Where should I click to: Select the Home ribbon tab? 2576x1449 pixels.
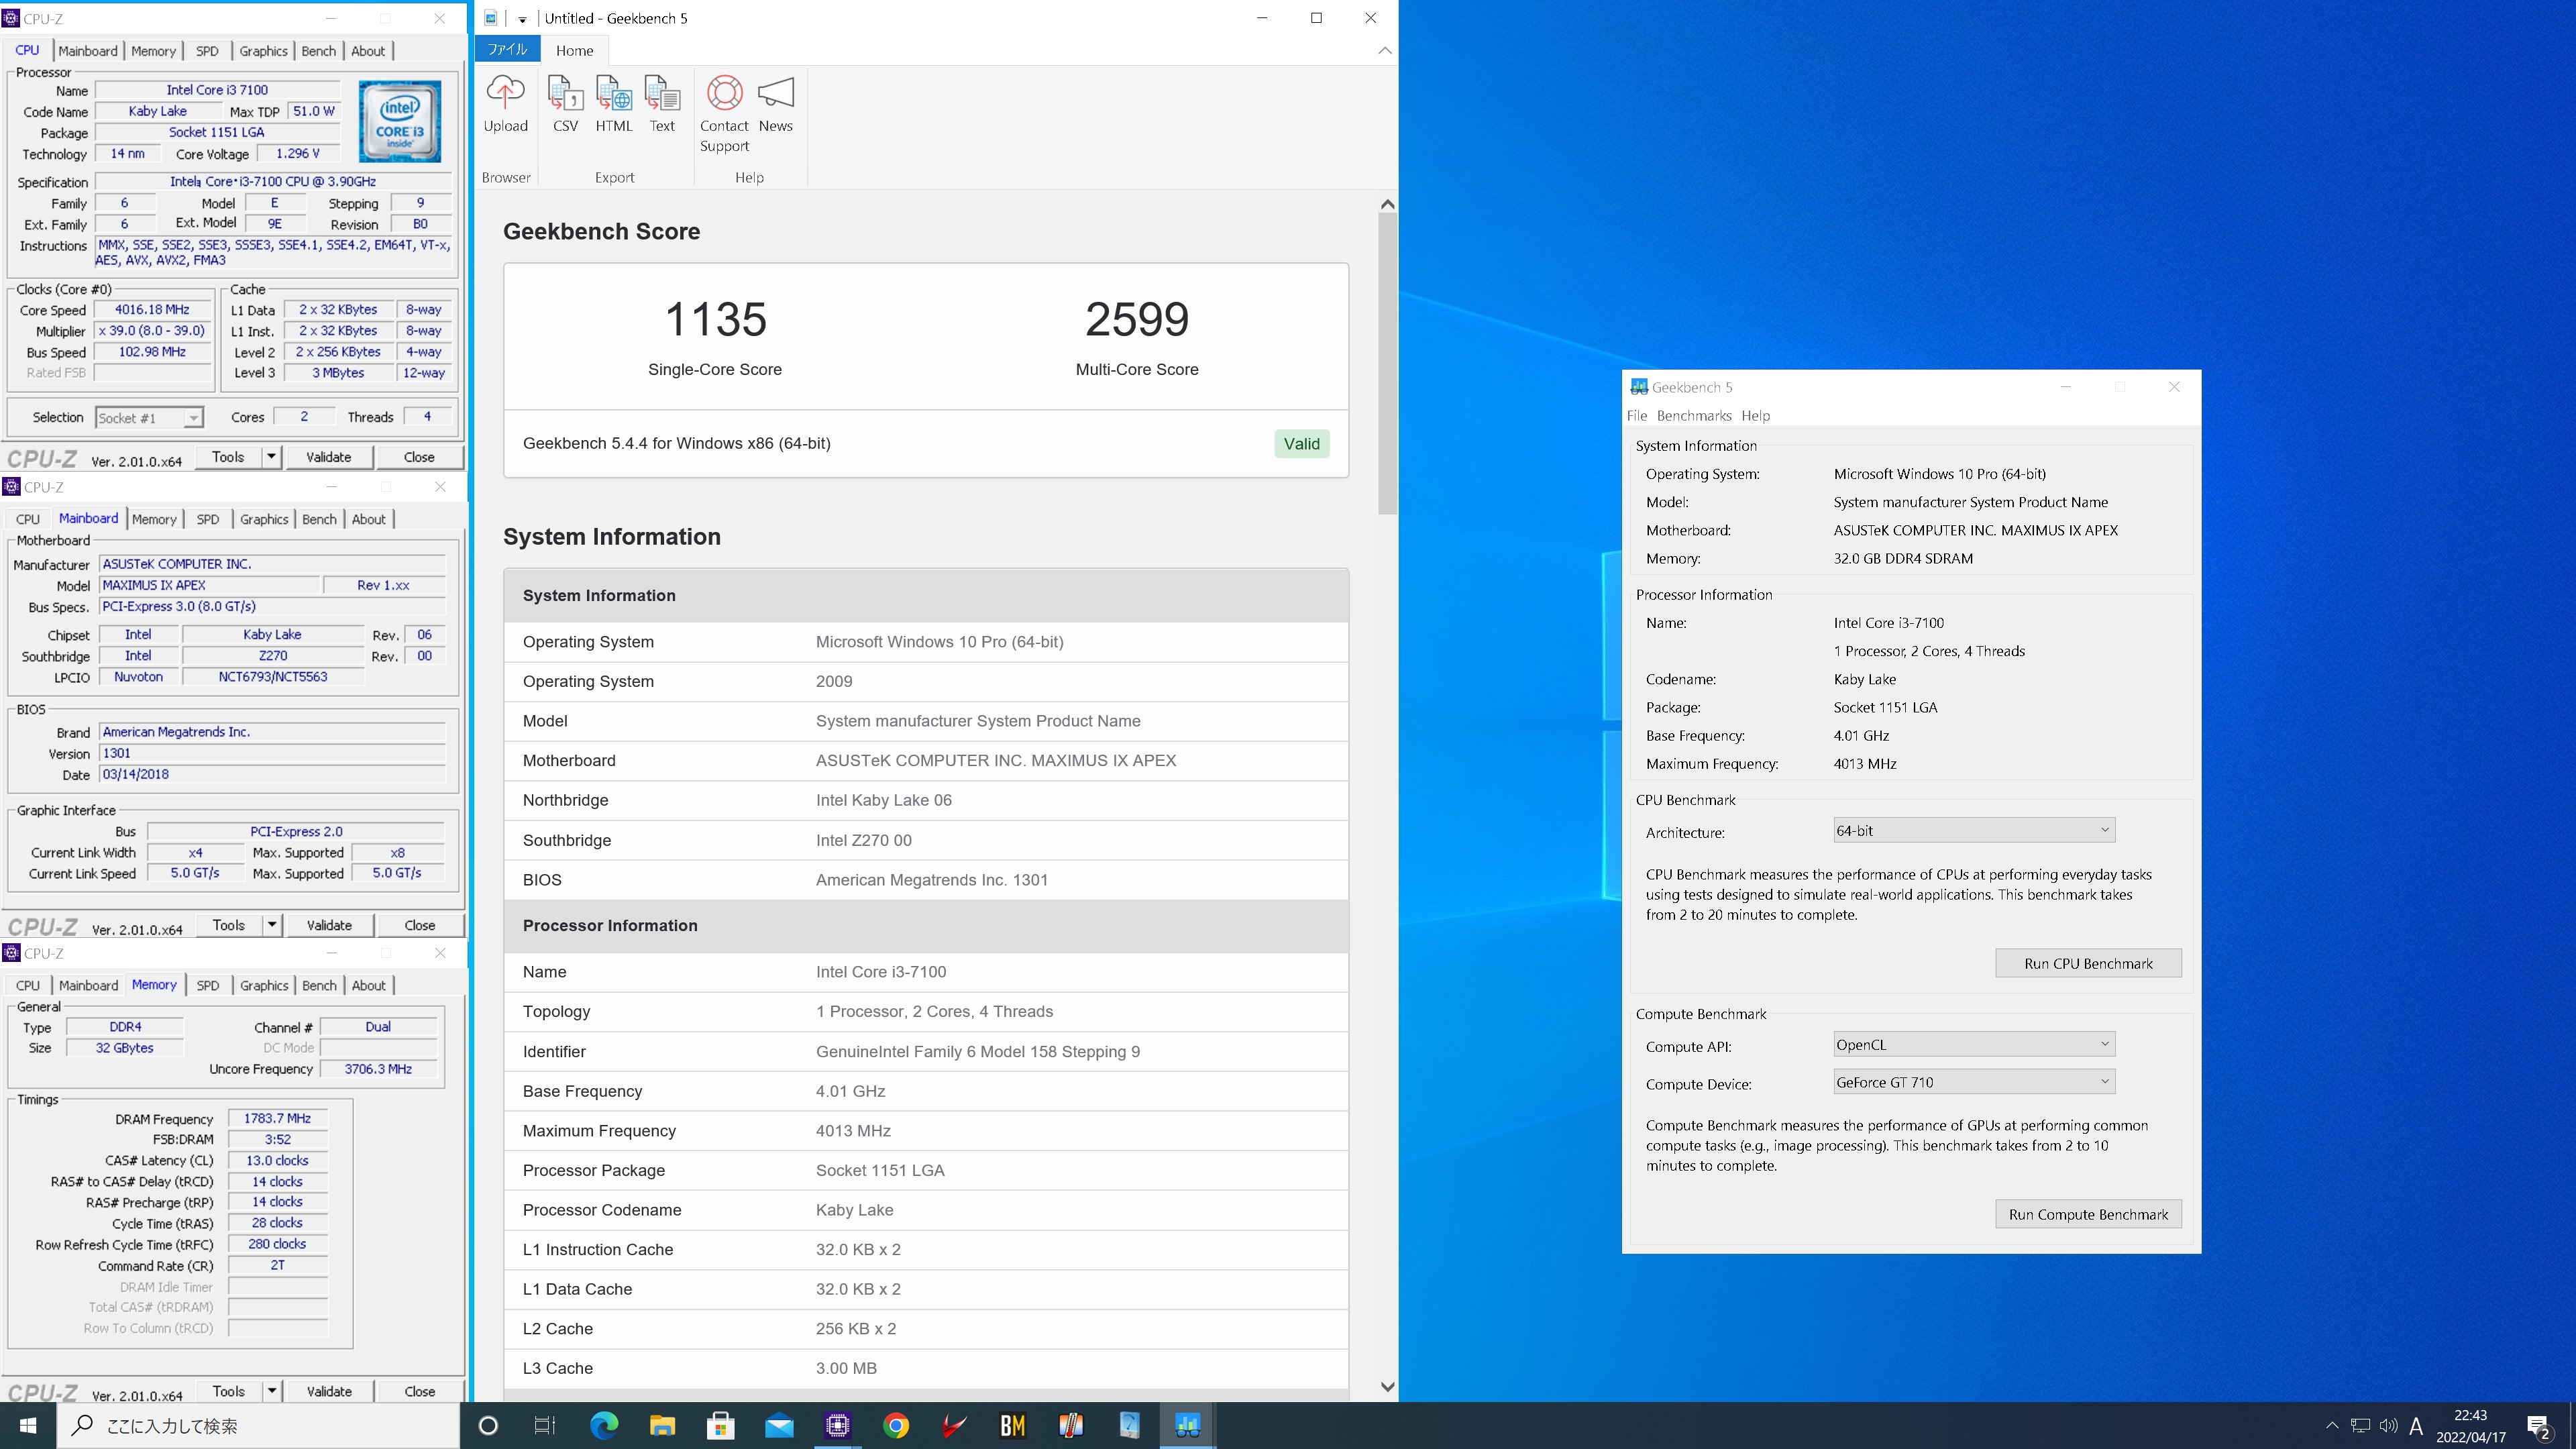tap(574, 50)
